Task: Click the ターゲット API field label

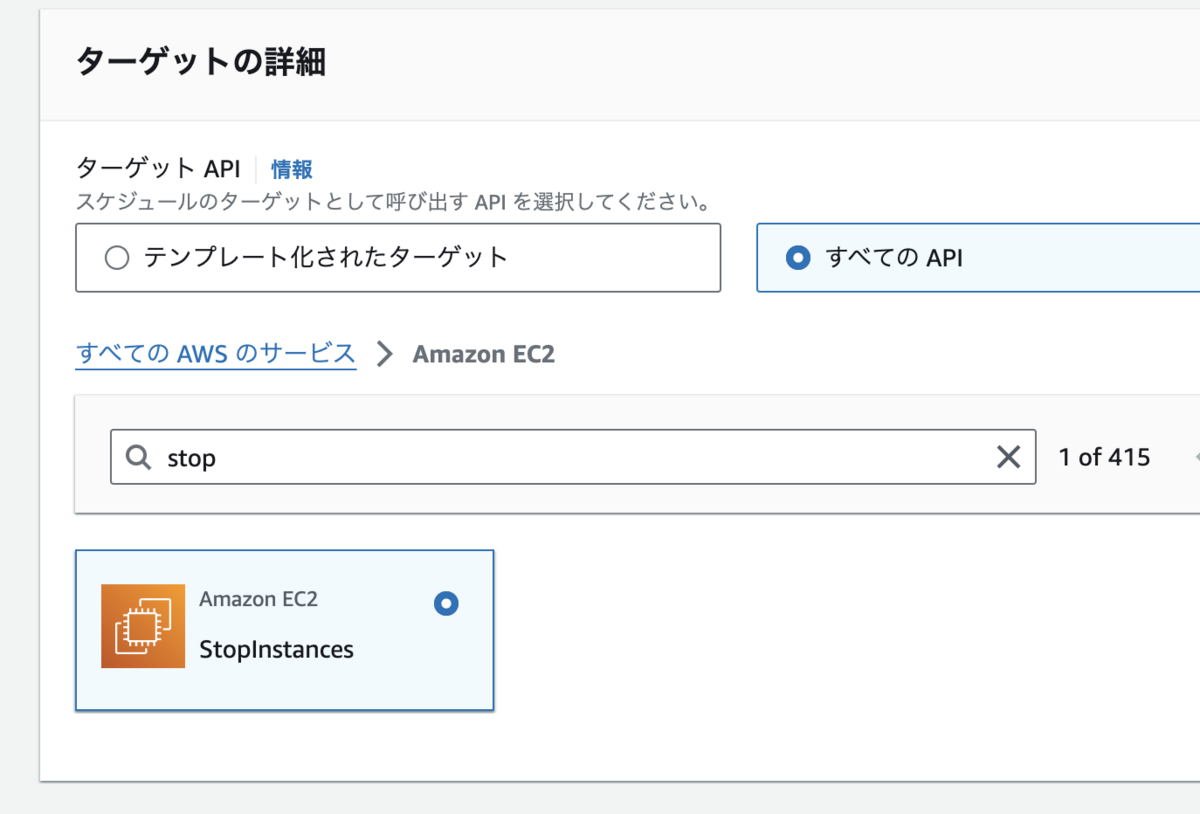Action: (158, 169)
